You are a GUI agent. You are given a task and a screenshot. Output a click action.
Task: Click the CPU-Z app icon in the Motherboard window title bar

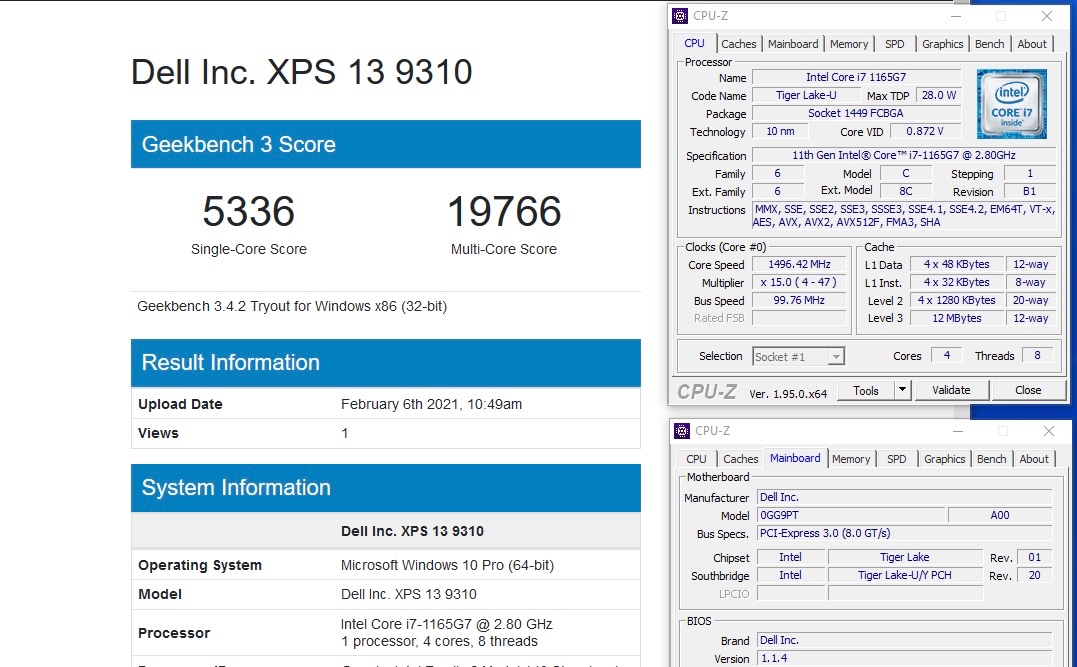[682, 431]
